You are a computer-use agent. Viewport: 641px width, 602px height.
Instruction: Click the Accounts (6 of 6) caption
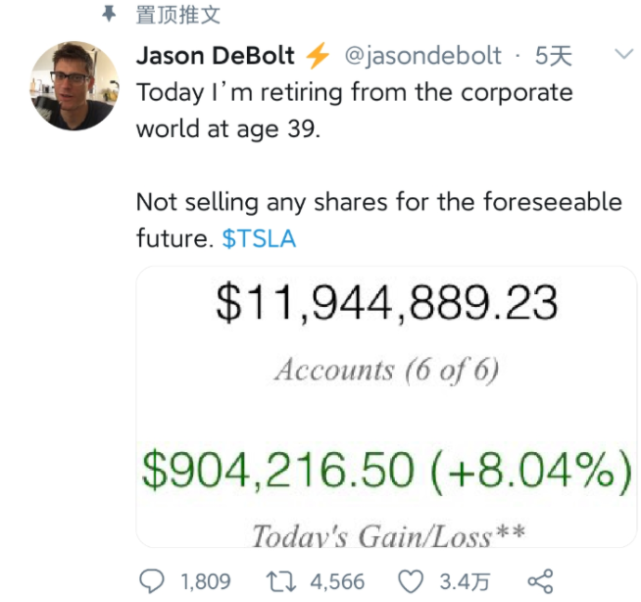386,370
